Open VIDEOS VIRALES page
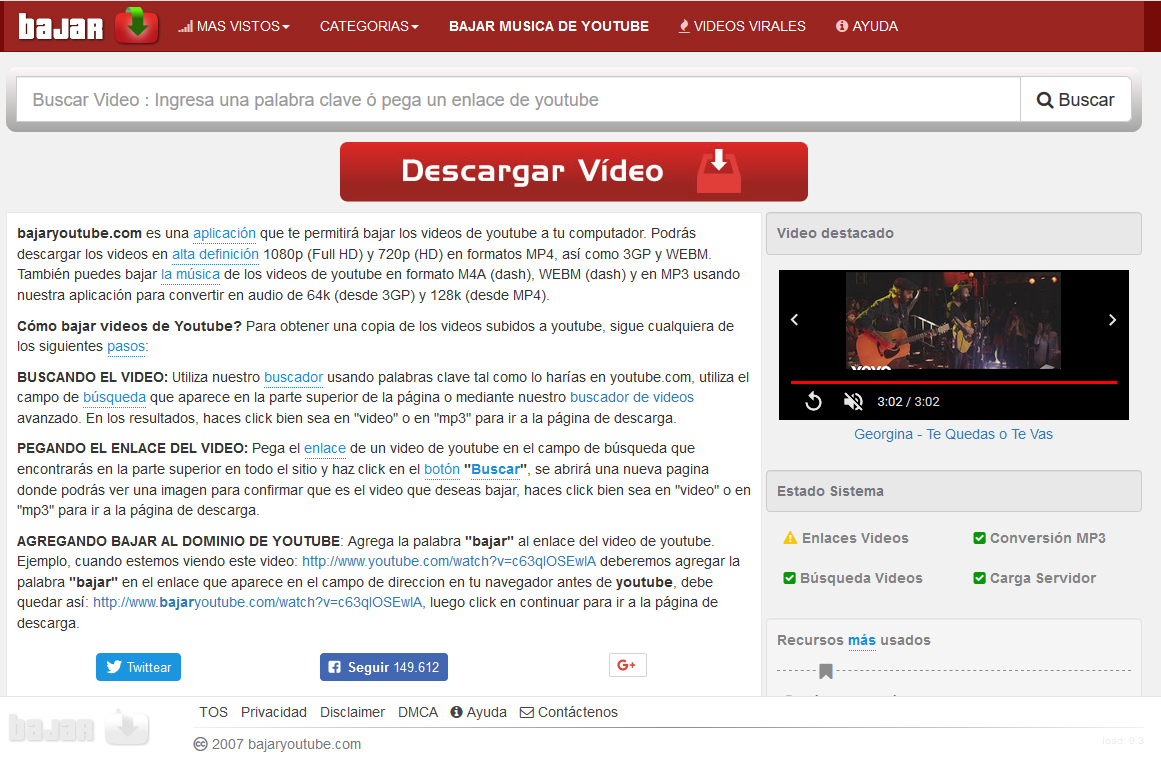The image size is (1161, 764). point(742,27)
